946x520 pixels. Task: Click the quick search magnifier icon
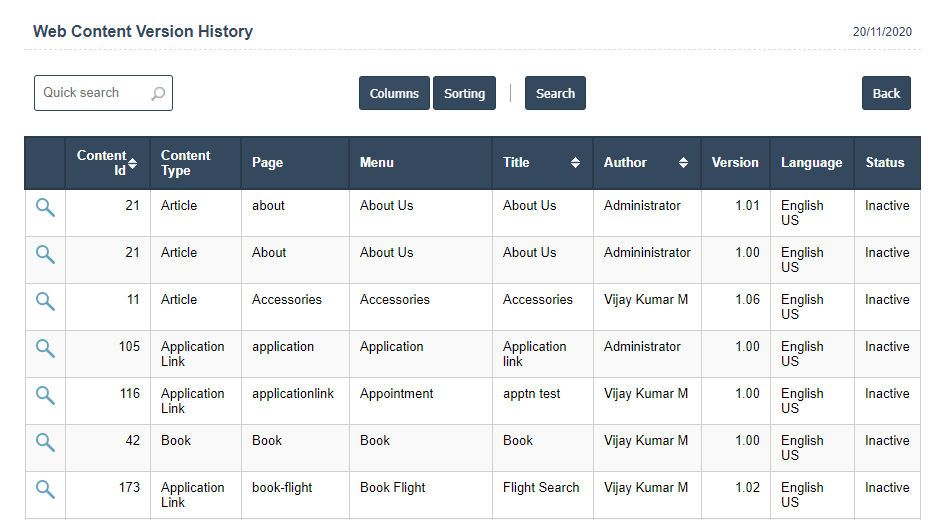pyautogui.click(x=158, y=94)
